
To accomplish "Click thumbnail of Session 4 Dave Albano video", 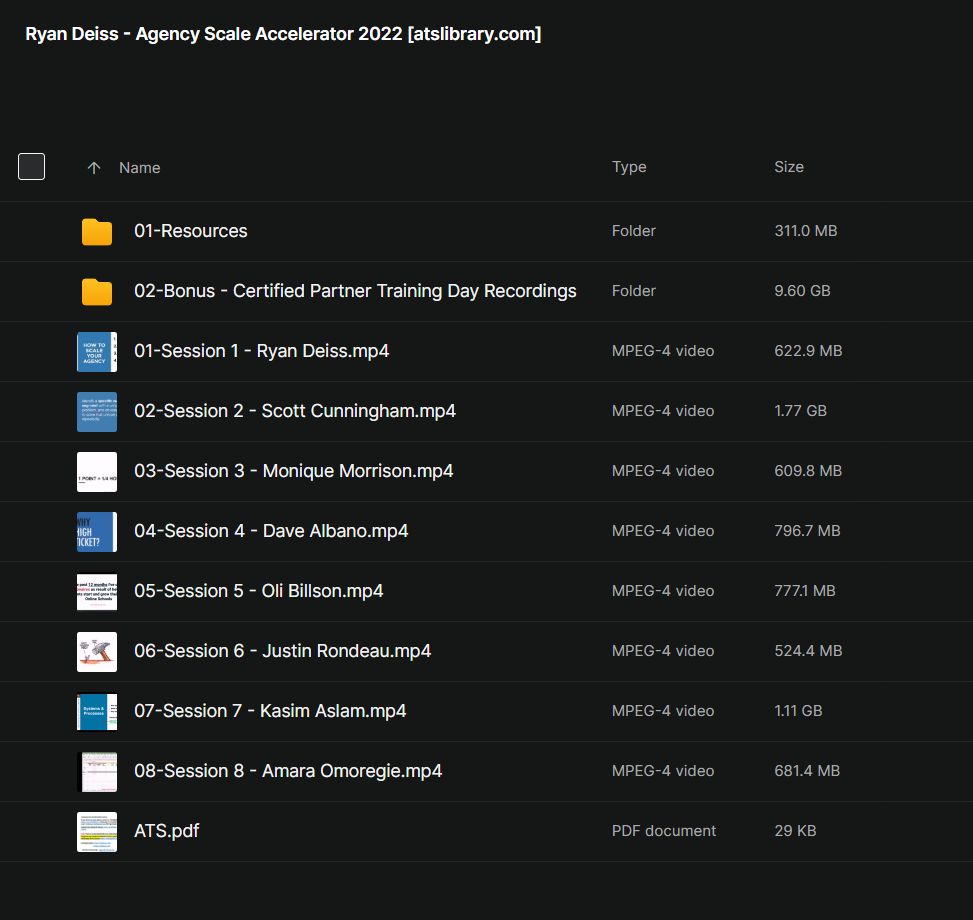I will (x=97, y=532).
